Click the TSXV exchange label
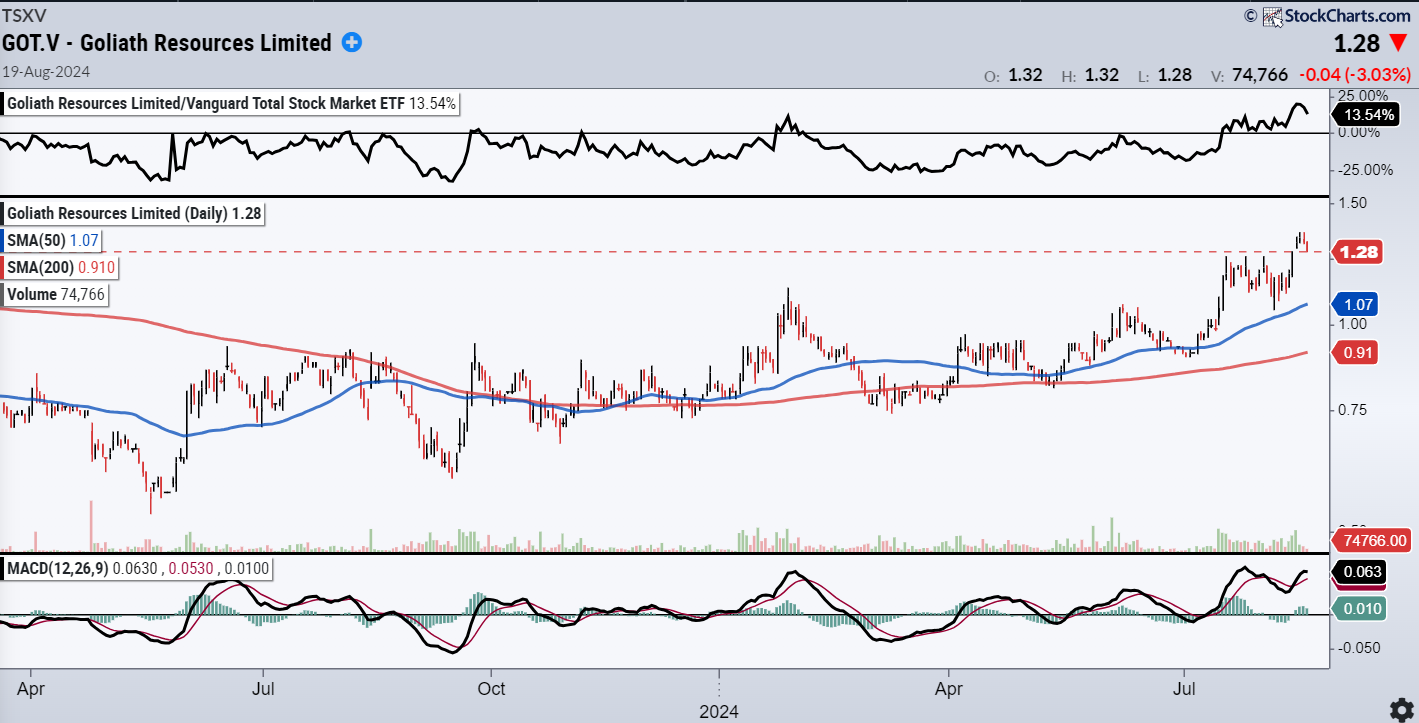 point(23,15)
